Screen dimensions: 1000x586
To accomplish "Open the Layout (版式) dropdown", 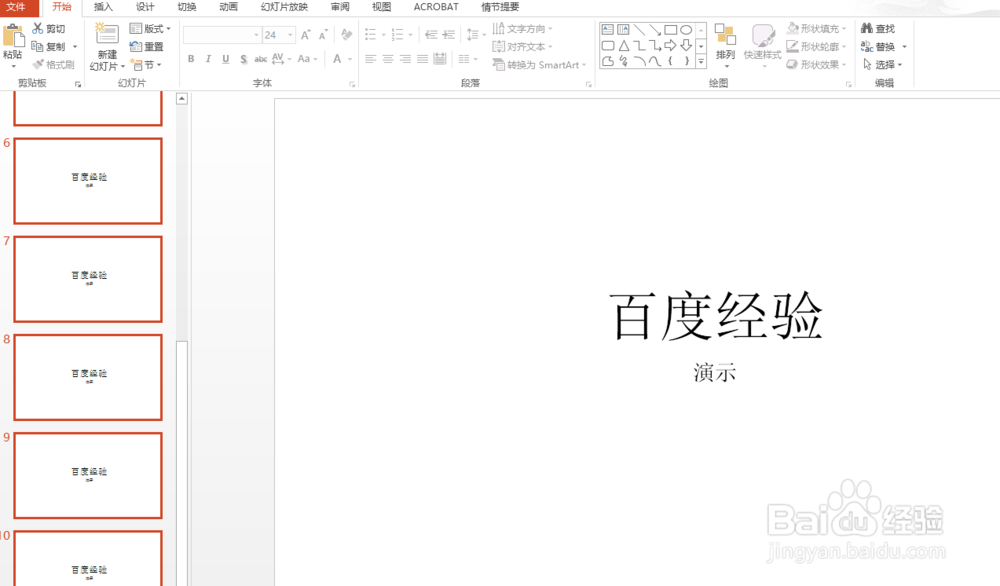I will point(150,29).
